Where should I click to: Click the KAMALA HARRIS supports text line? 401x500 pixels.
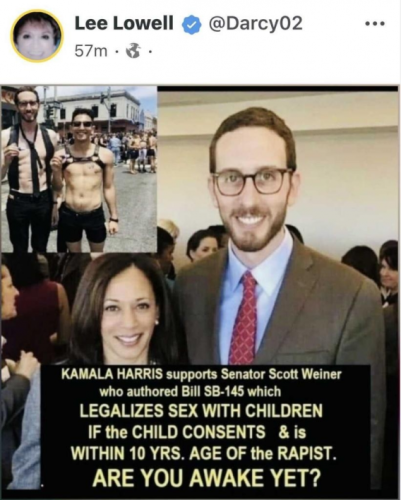click(x=201, y=374)
